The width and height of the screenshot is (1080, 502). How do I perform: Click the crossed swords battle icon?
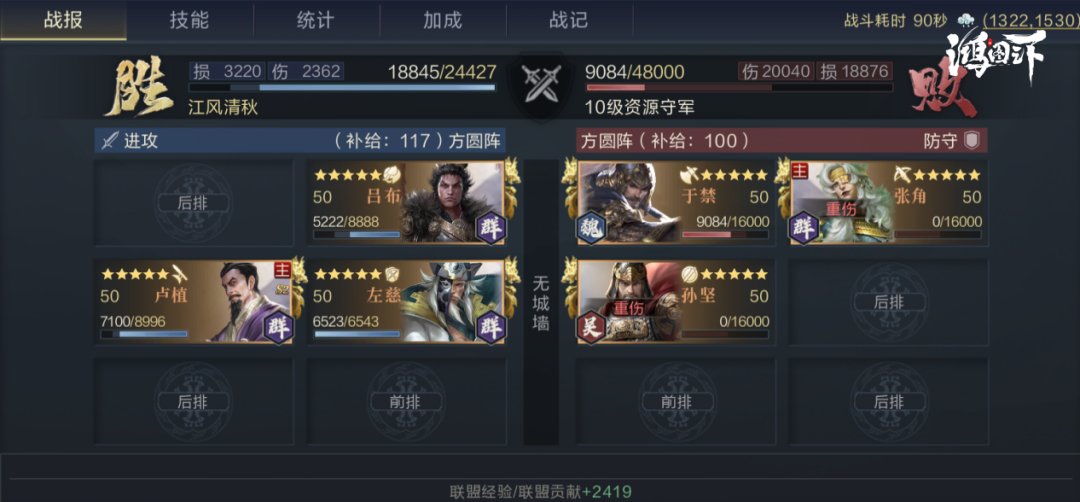540,83
